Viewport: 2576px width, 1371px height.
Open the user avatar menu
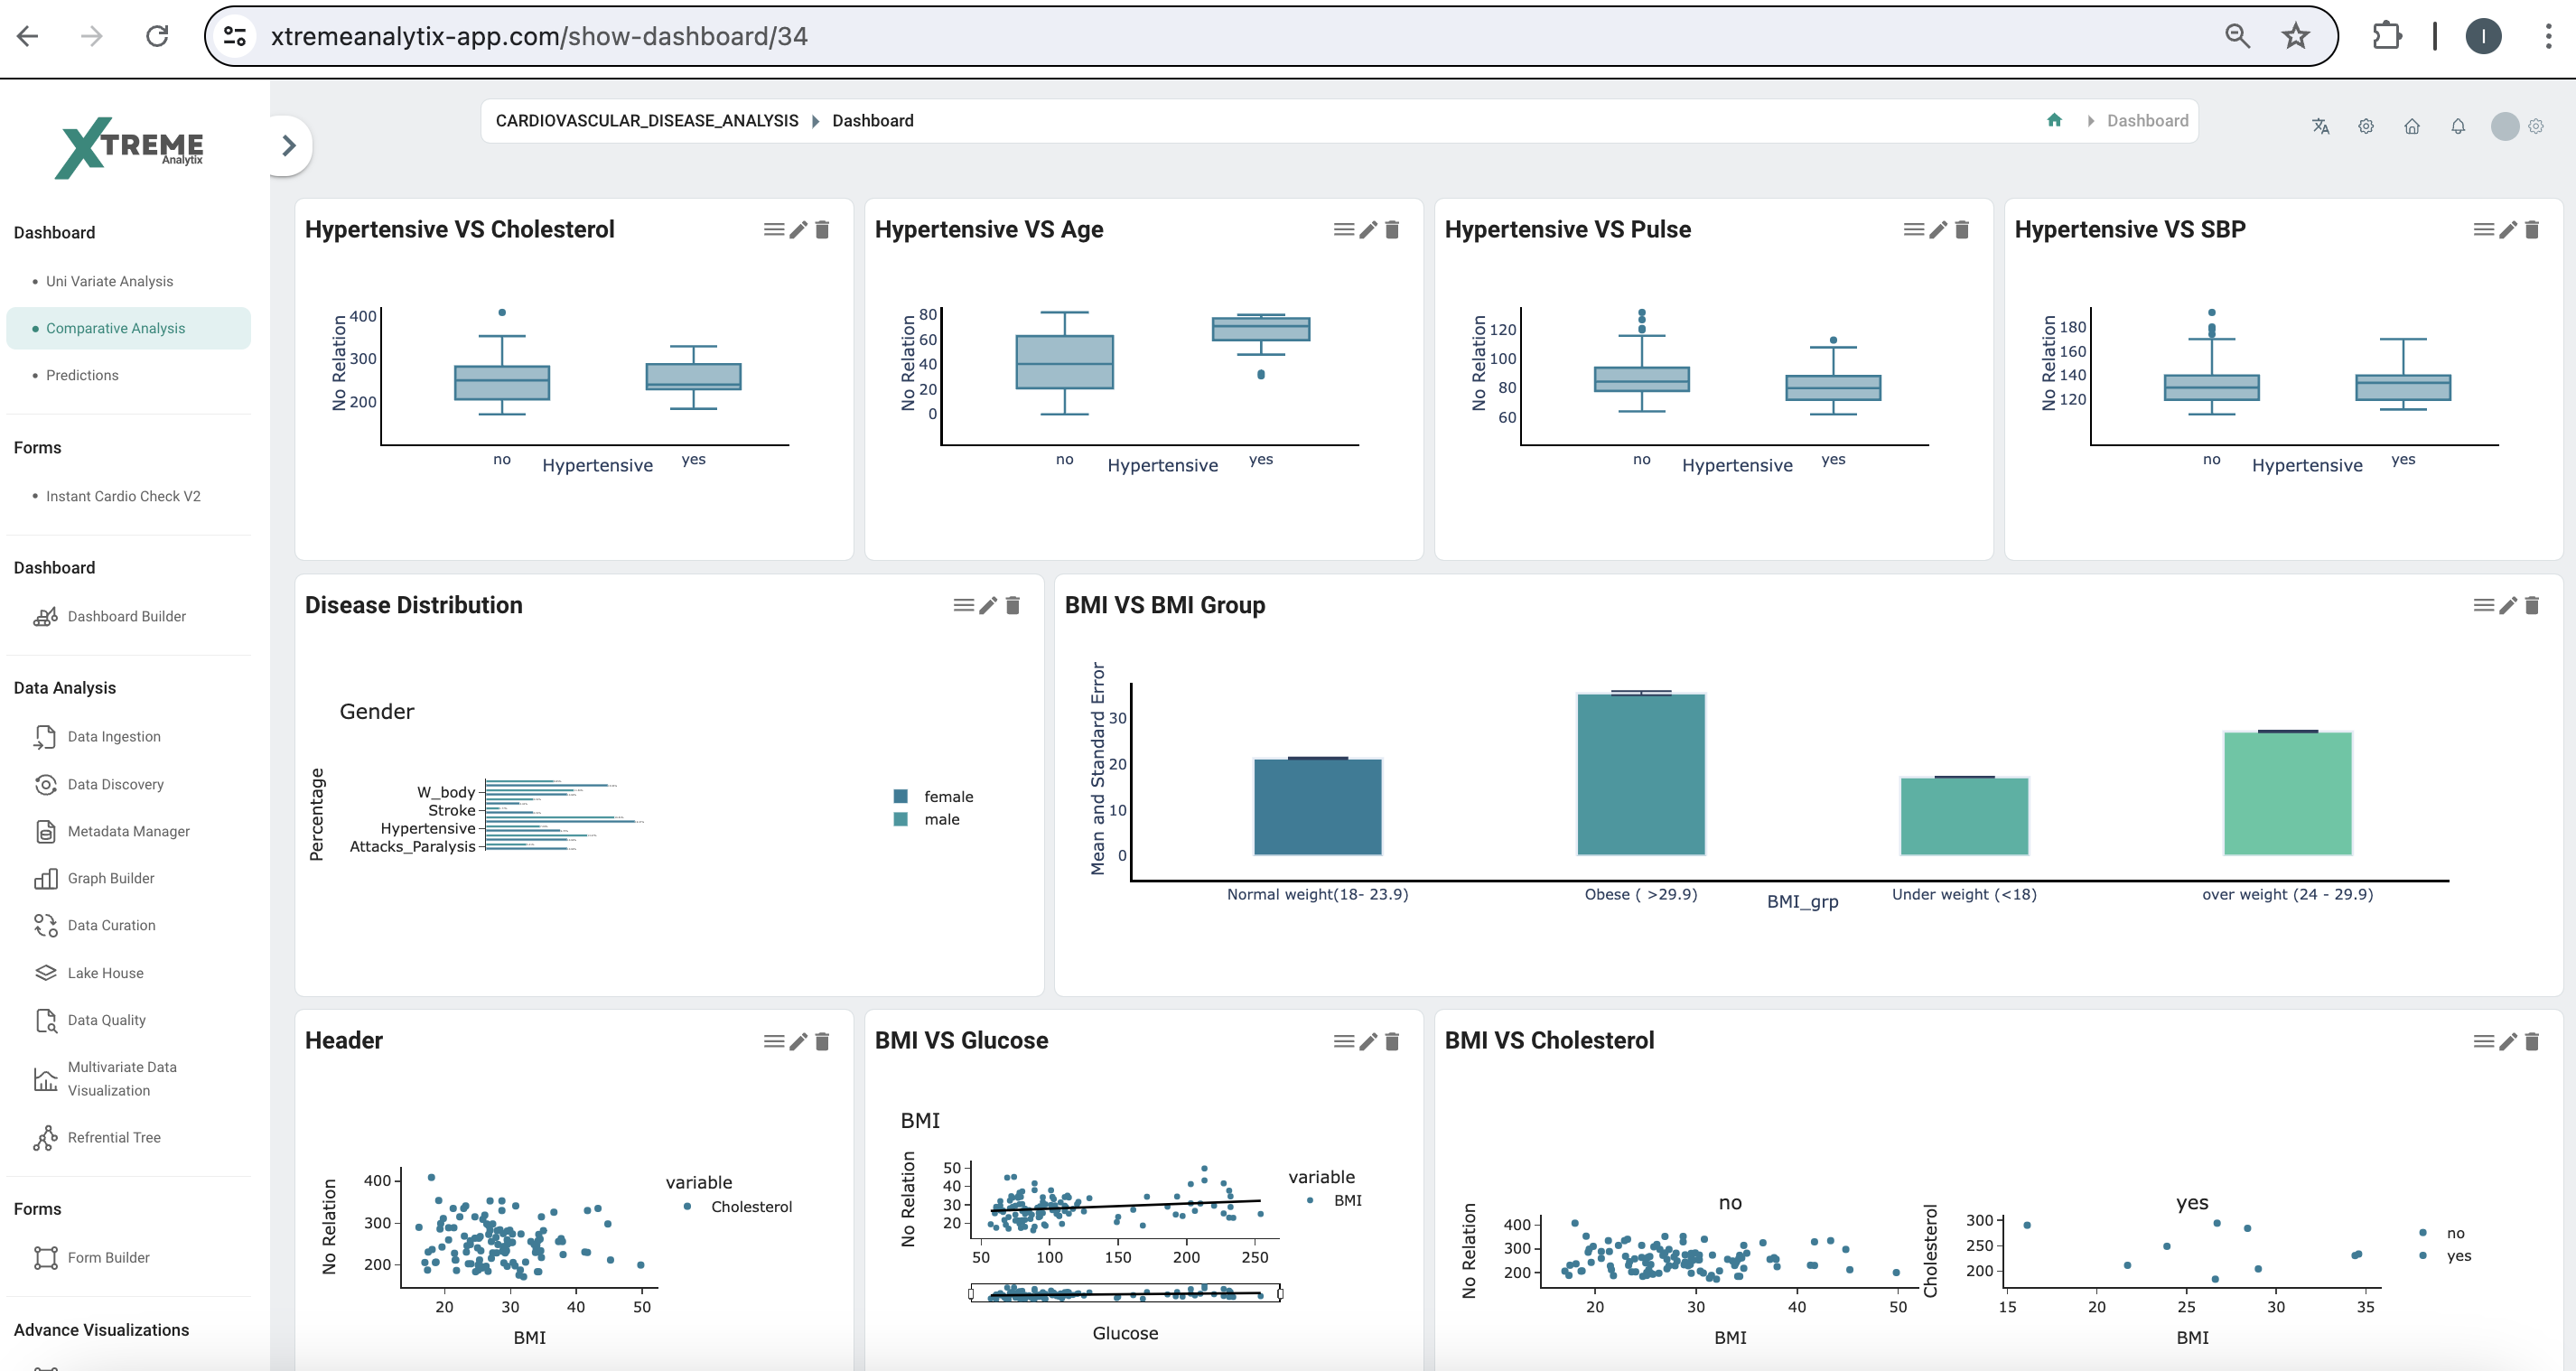click(2505, 126)
